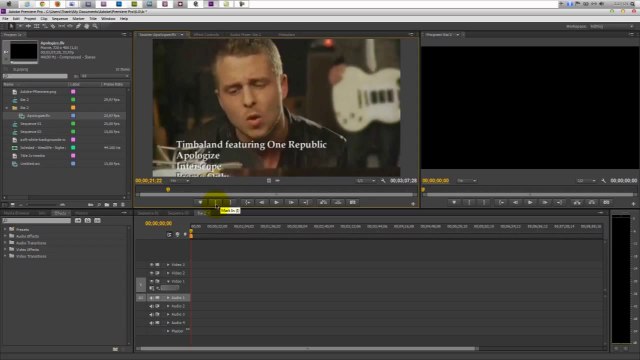Screen dimensions: 640x360
Task: Switch to the Sequence 01 timeline tab
Action: pyautogui.click(x=148, y=213)
